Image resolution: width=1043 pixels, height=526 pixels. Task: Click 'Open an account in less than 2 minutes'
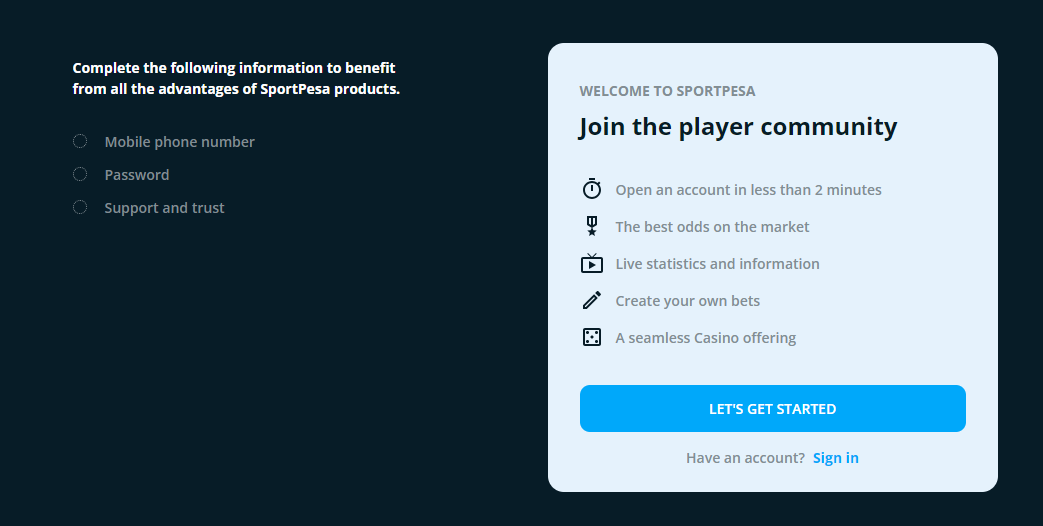click(748, 190)
